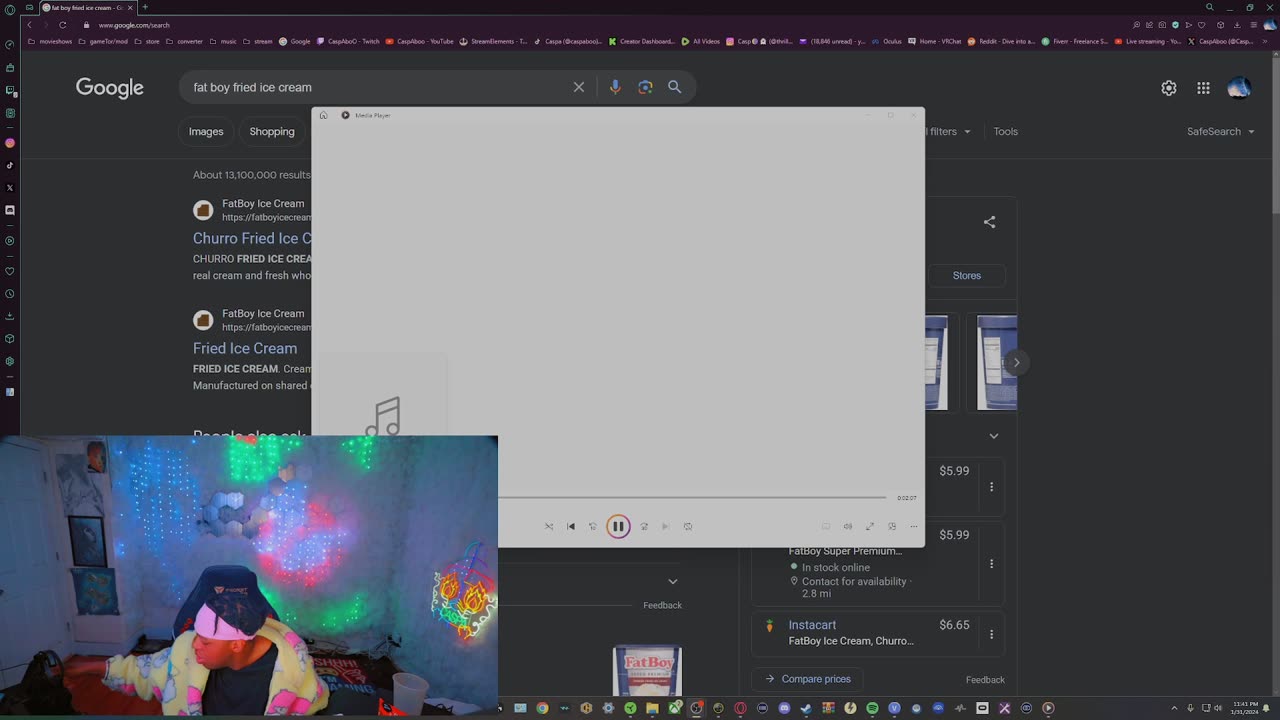Open options for Instacart listing
Image resolution: width=1280 pixels, height=720 pixels.
click(992, 634)
